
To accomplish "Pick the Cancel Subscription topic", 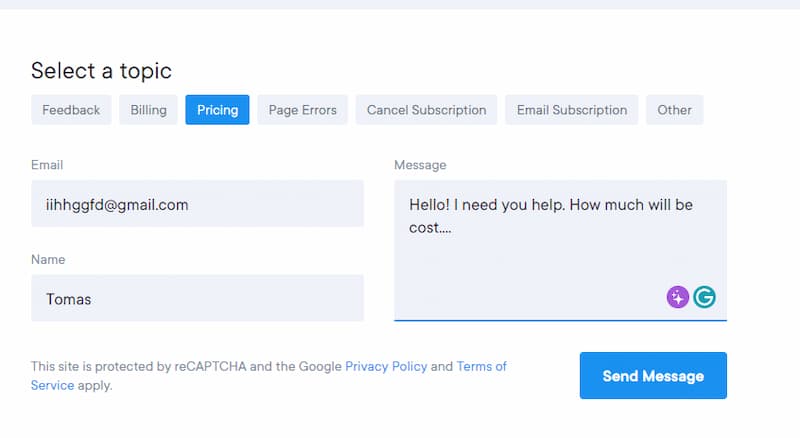I will tap(427, 110).
